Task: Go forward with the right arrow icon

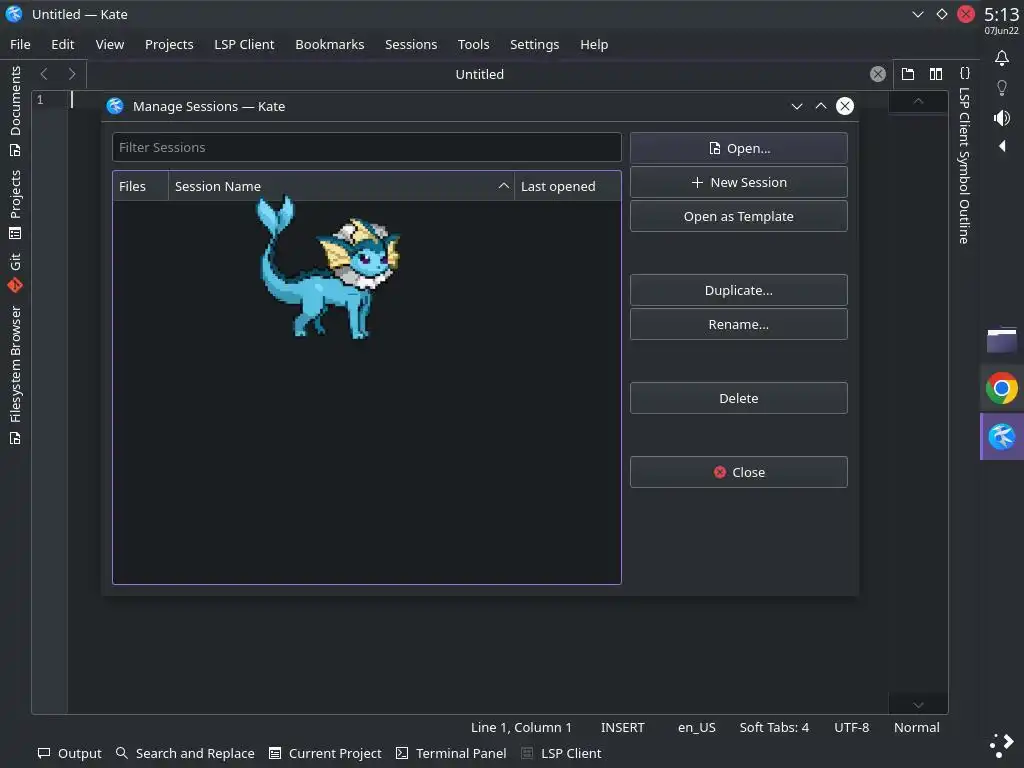Action: point(72,74)
